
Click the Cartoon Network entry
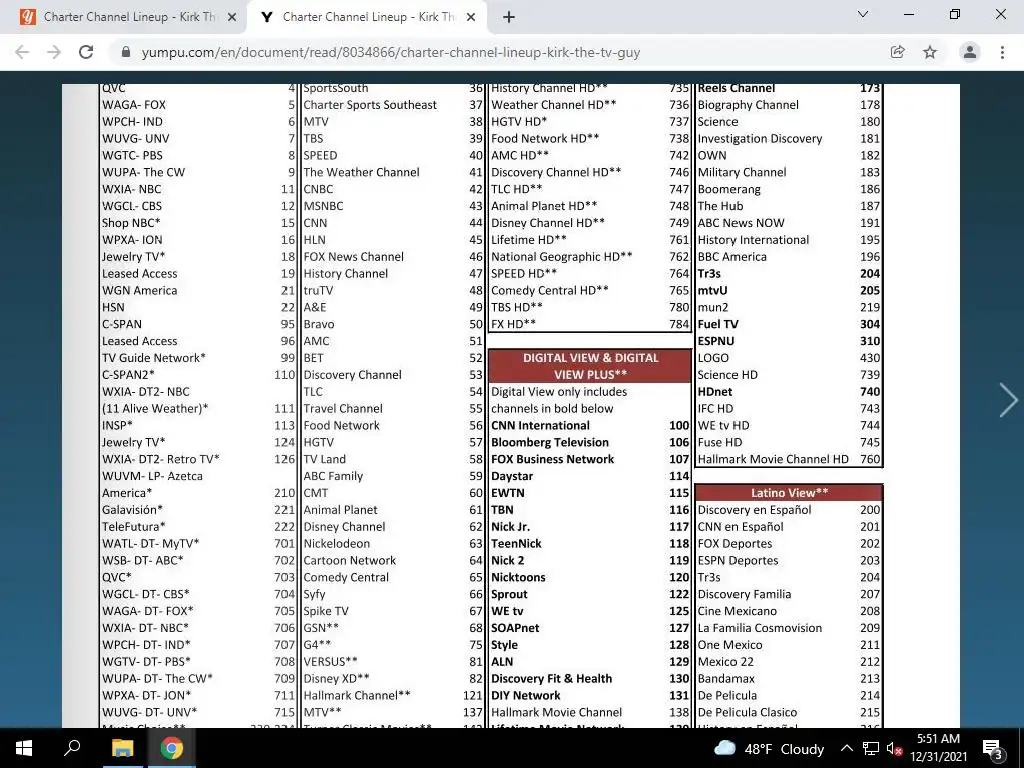[x=349, y=560]
